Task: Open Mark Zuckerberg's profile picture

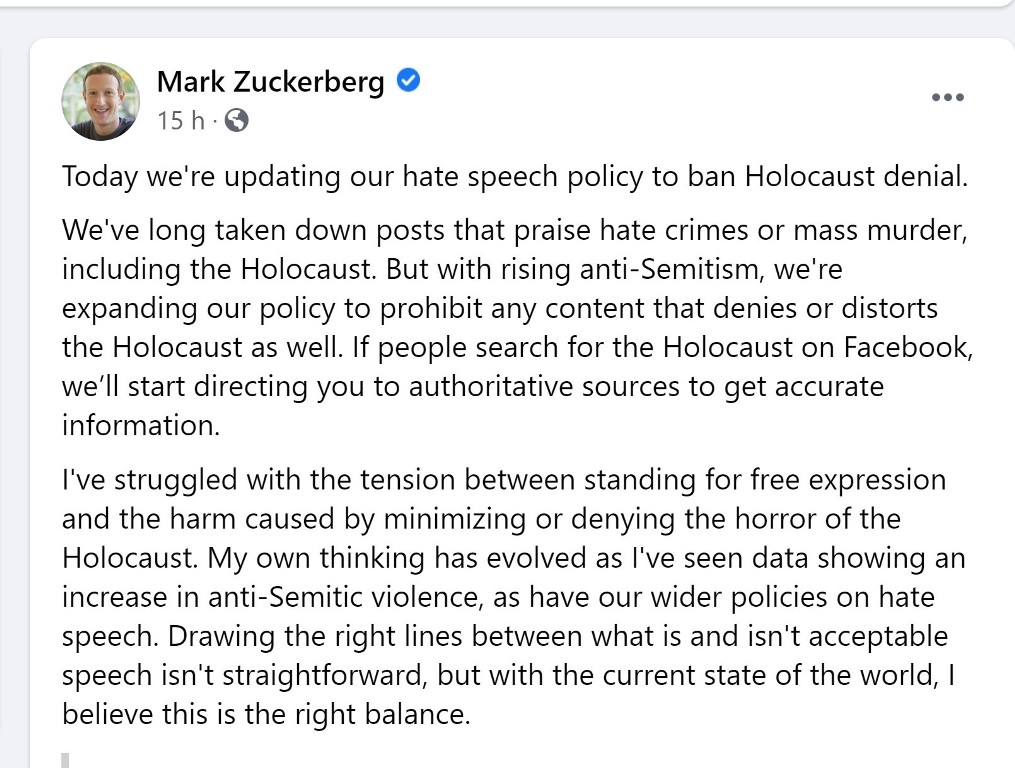Action: [100, 101]
